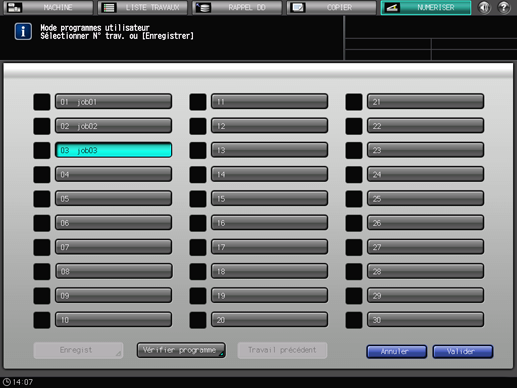Toggle lock box beside 01 job01
This screenshot has height=388, width=517.
coord(42,102)
